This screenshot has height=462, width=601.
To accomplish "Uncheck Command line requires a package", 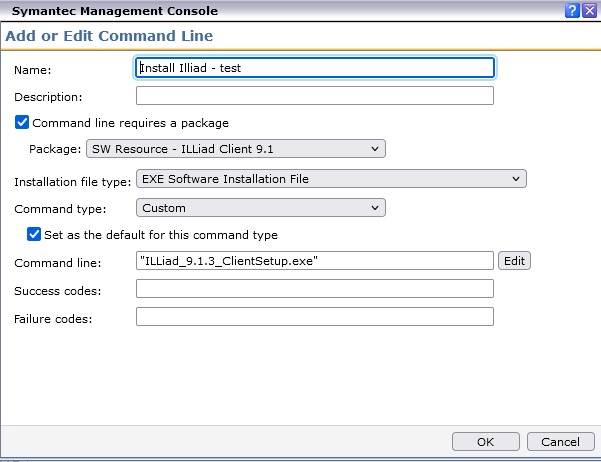I will 22,122.
